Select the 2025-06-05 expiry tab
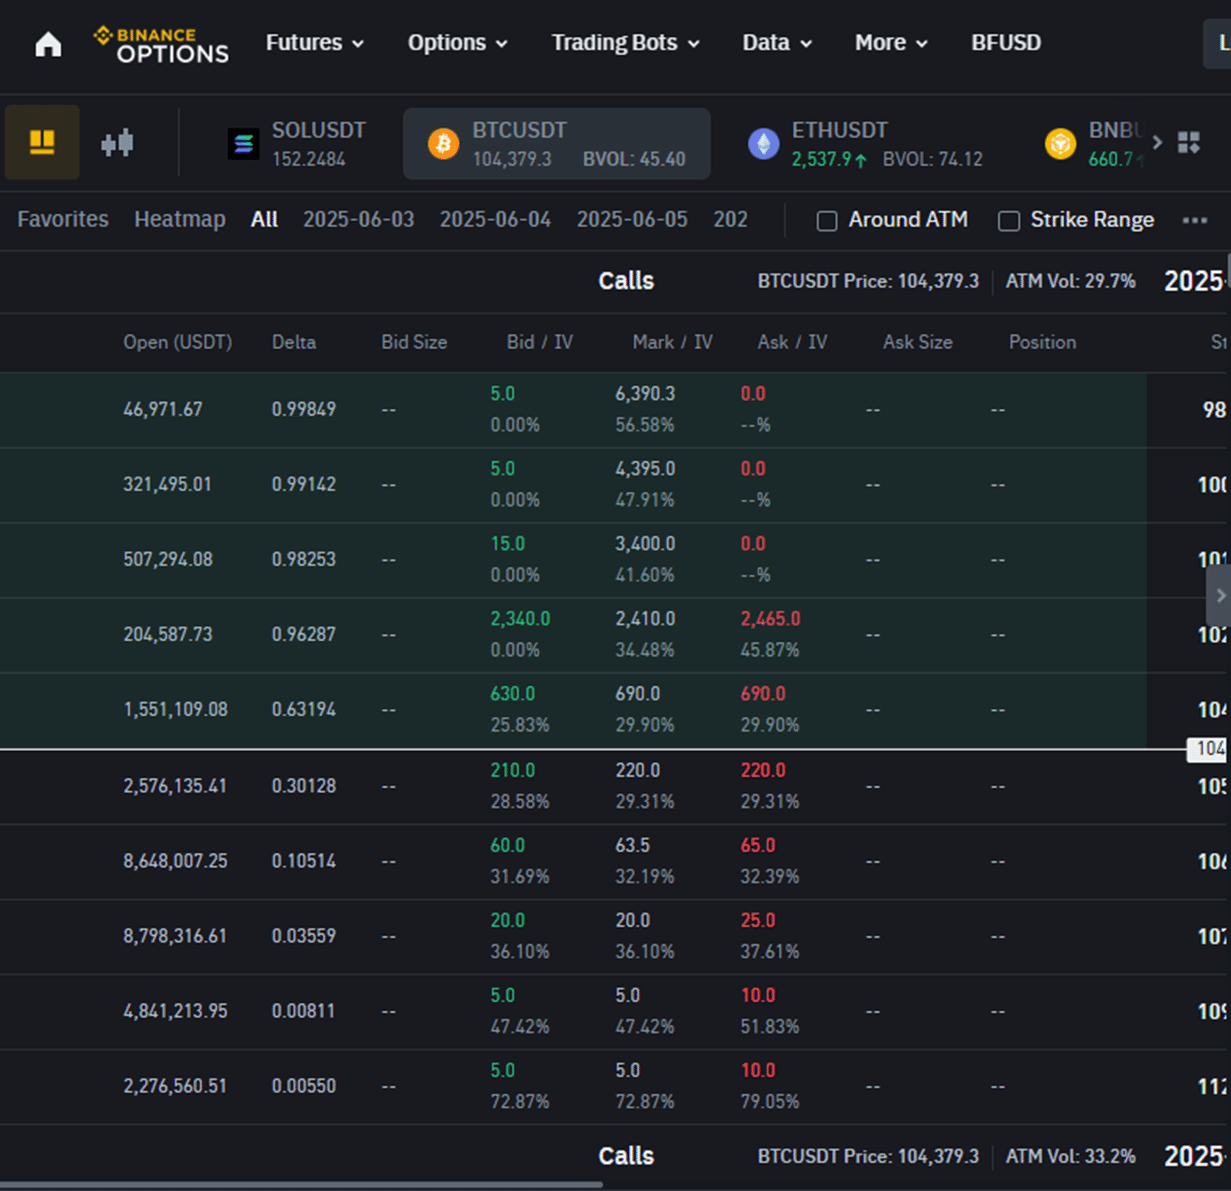 (x=632, y=219)
